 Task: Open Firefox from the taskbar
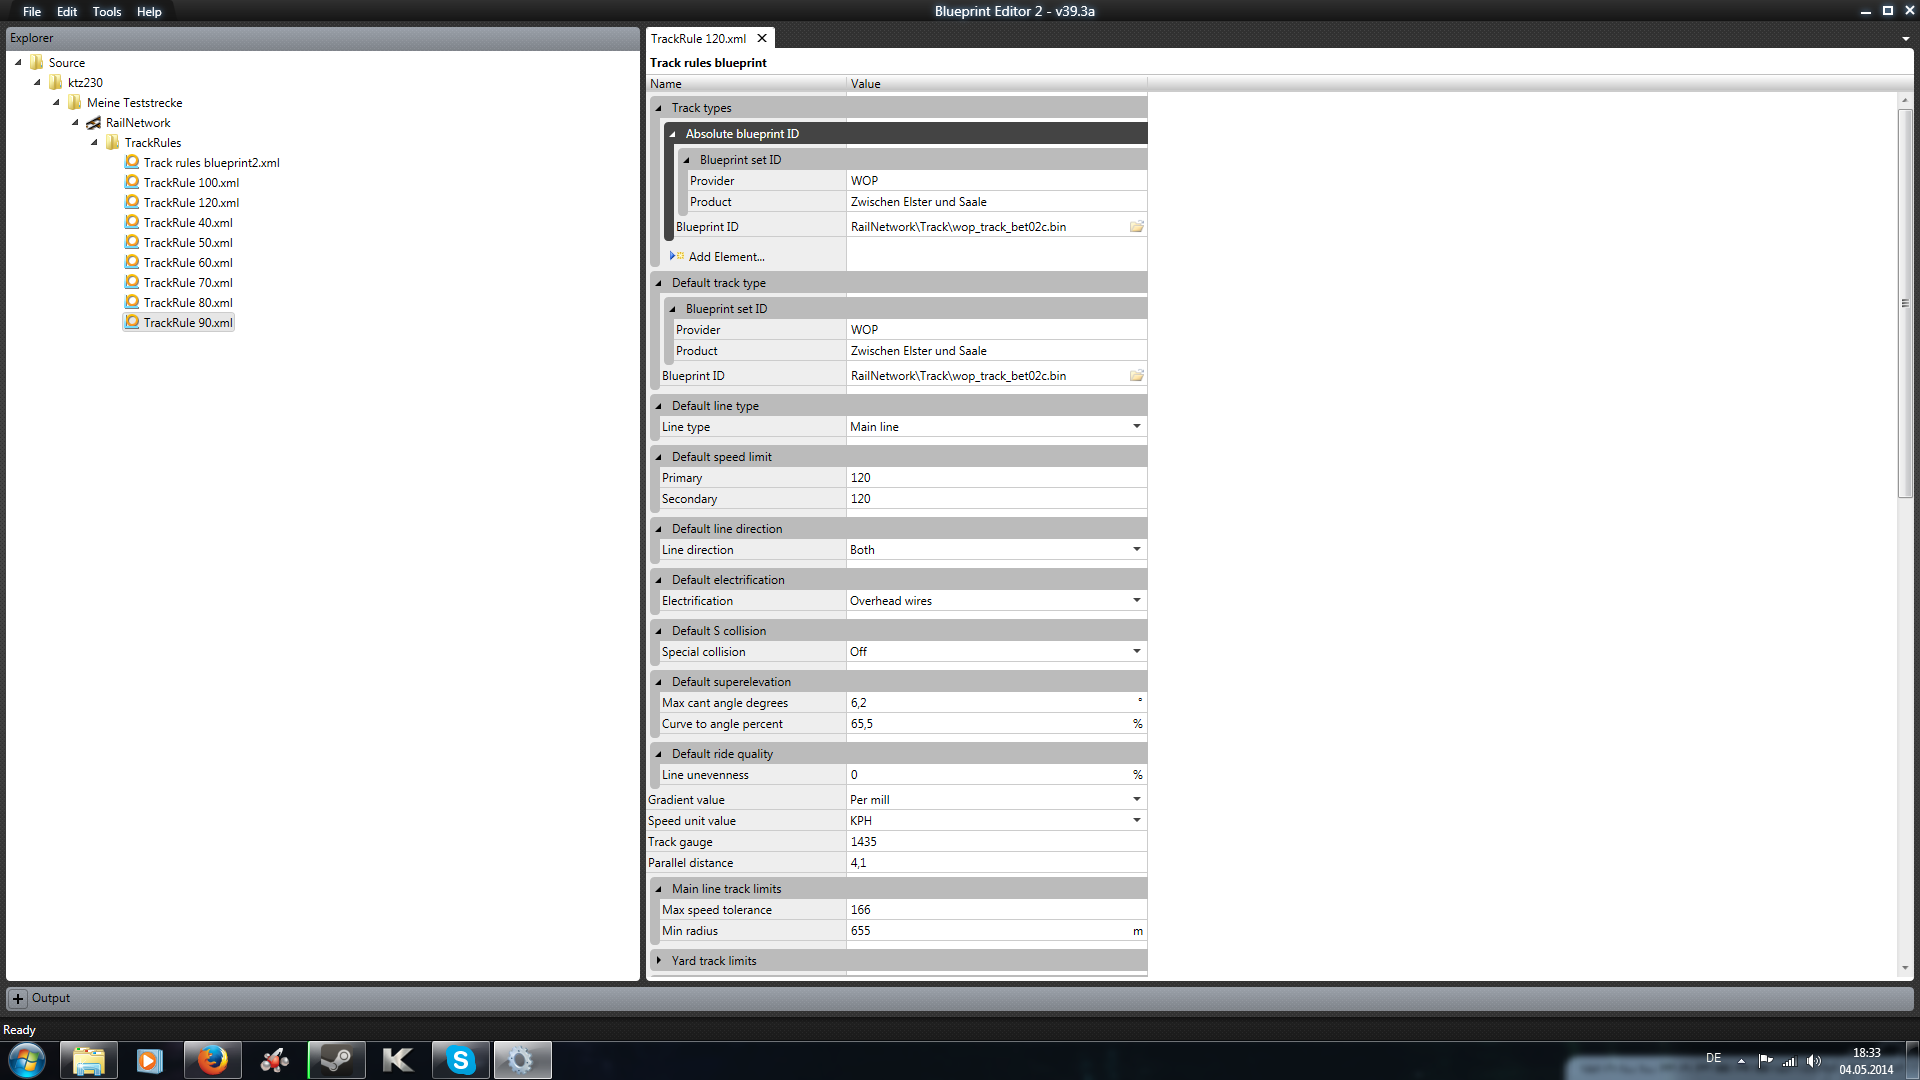(x=212, y=1060)
